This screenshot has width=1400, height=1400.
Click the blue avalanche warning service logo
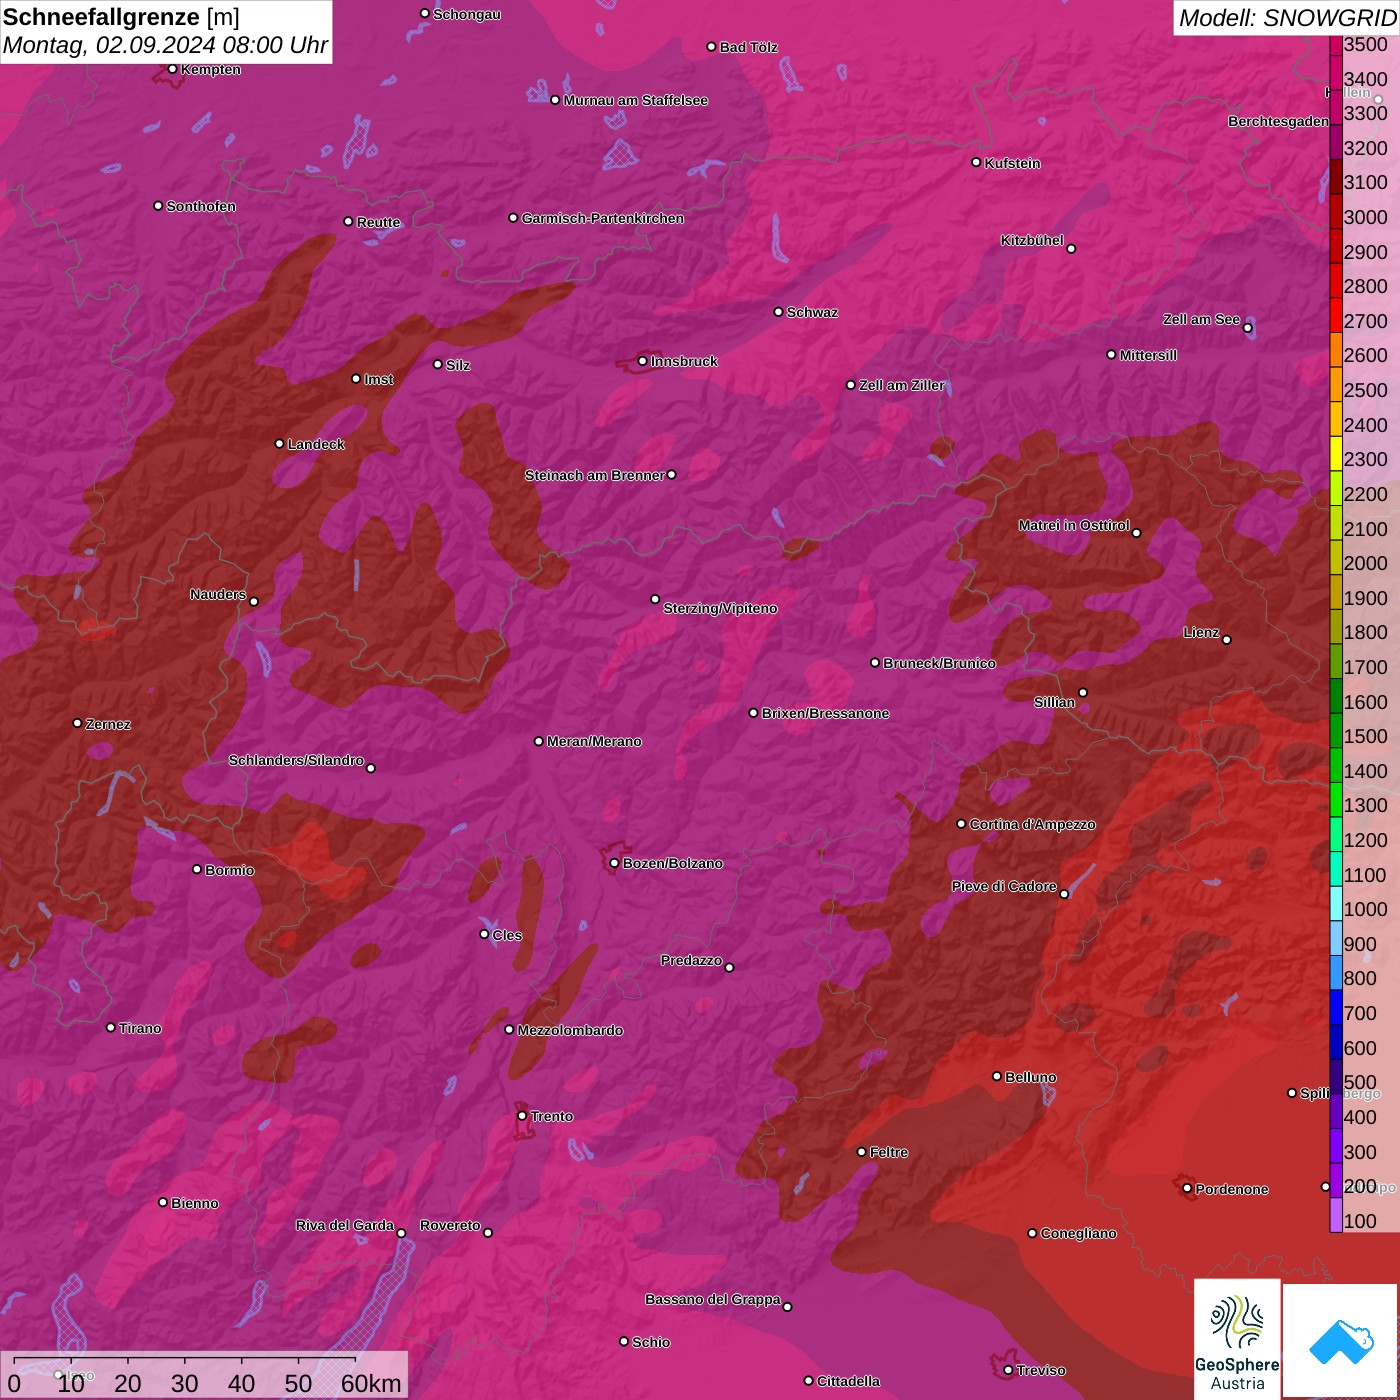[x=1341, y=1342]
